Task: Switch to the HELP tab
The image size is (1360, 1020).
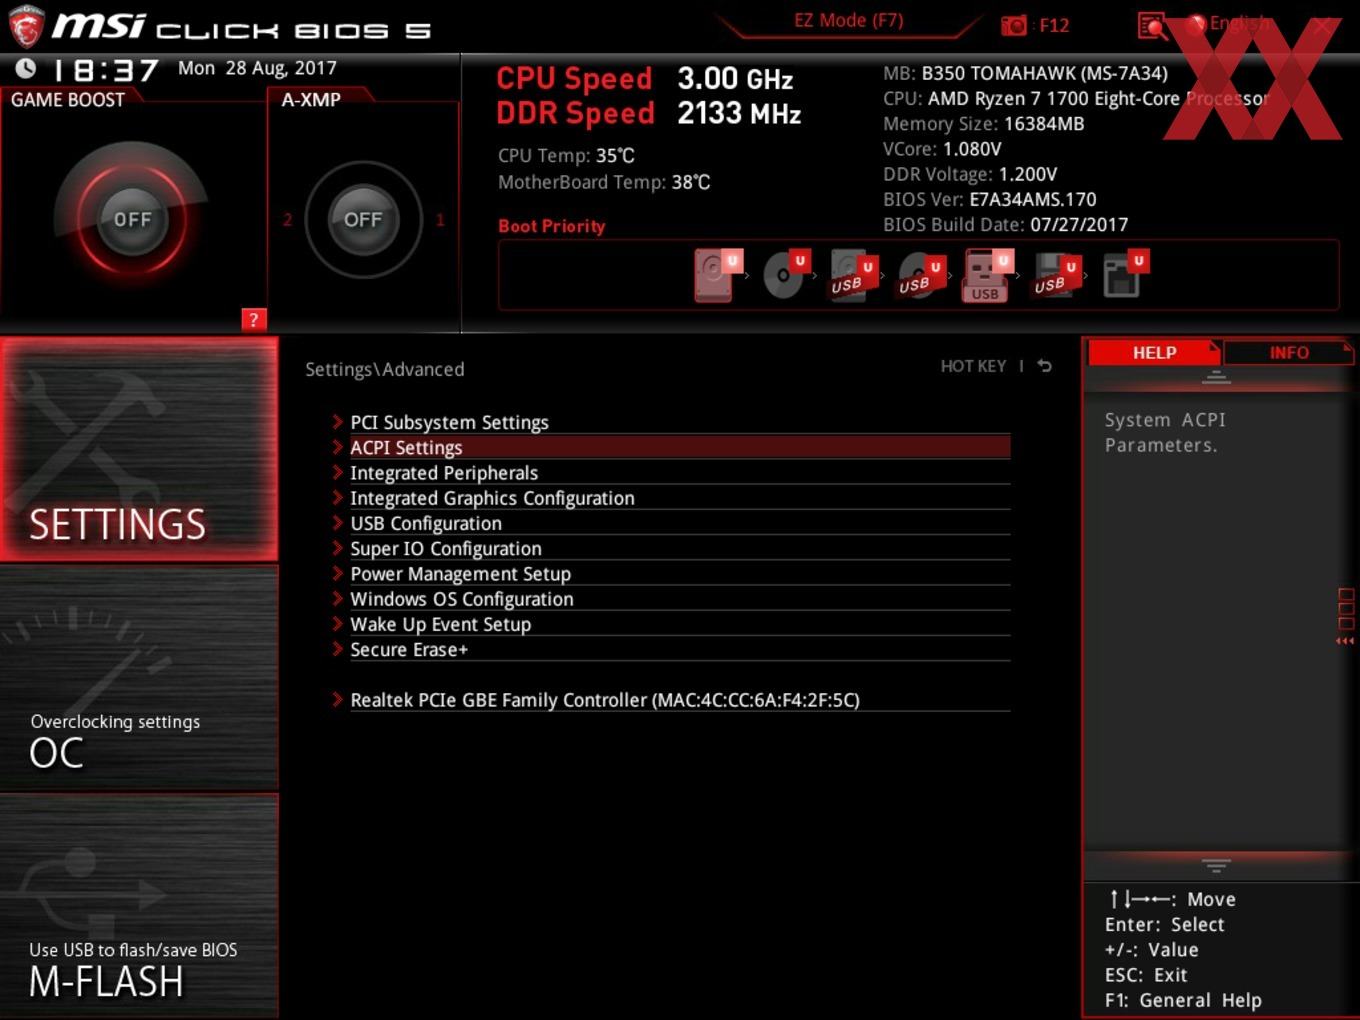Action: [1154, 352]
